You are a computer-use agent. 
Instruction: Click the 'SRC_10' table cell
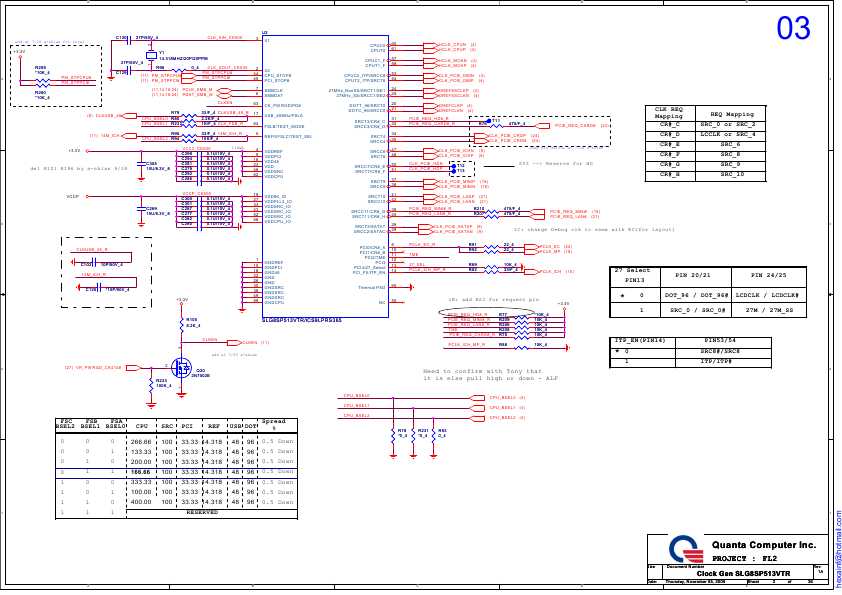pyautogui.click(x=730, y=175)
